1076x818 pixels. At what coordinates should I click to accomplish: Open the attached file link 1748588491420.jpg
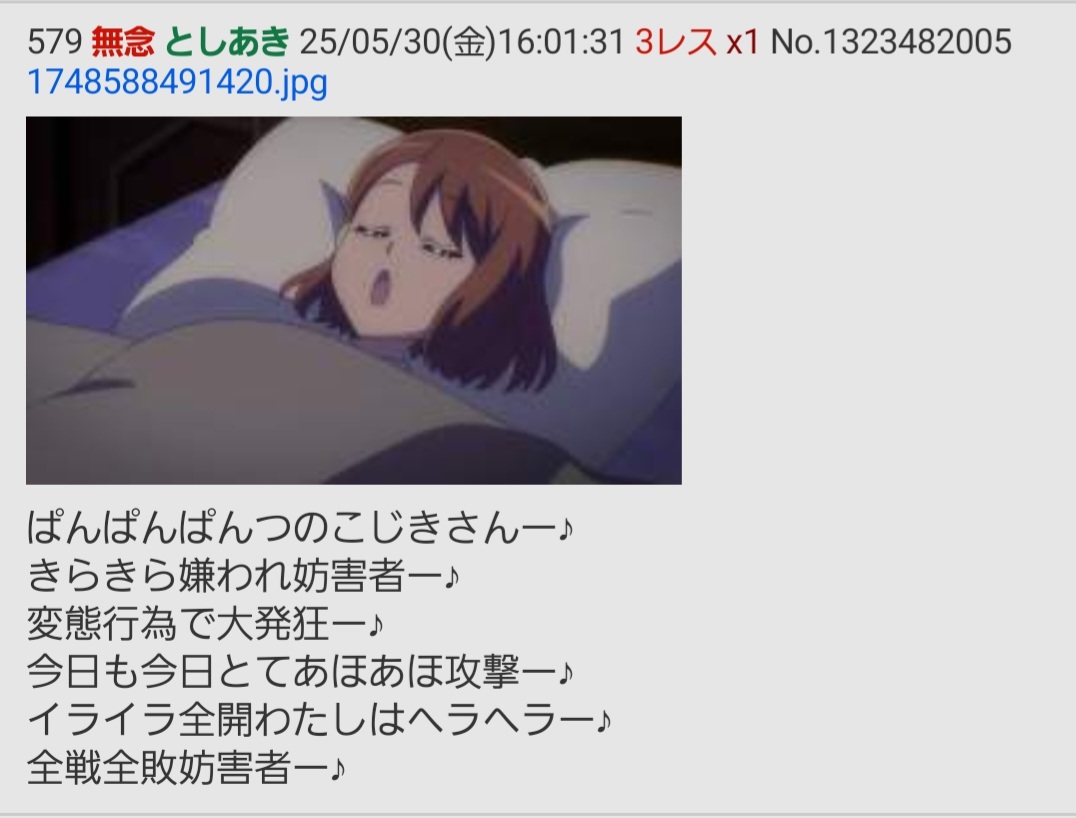[177, 83]
